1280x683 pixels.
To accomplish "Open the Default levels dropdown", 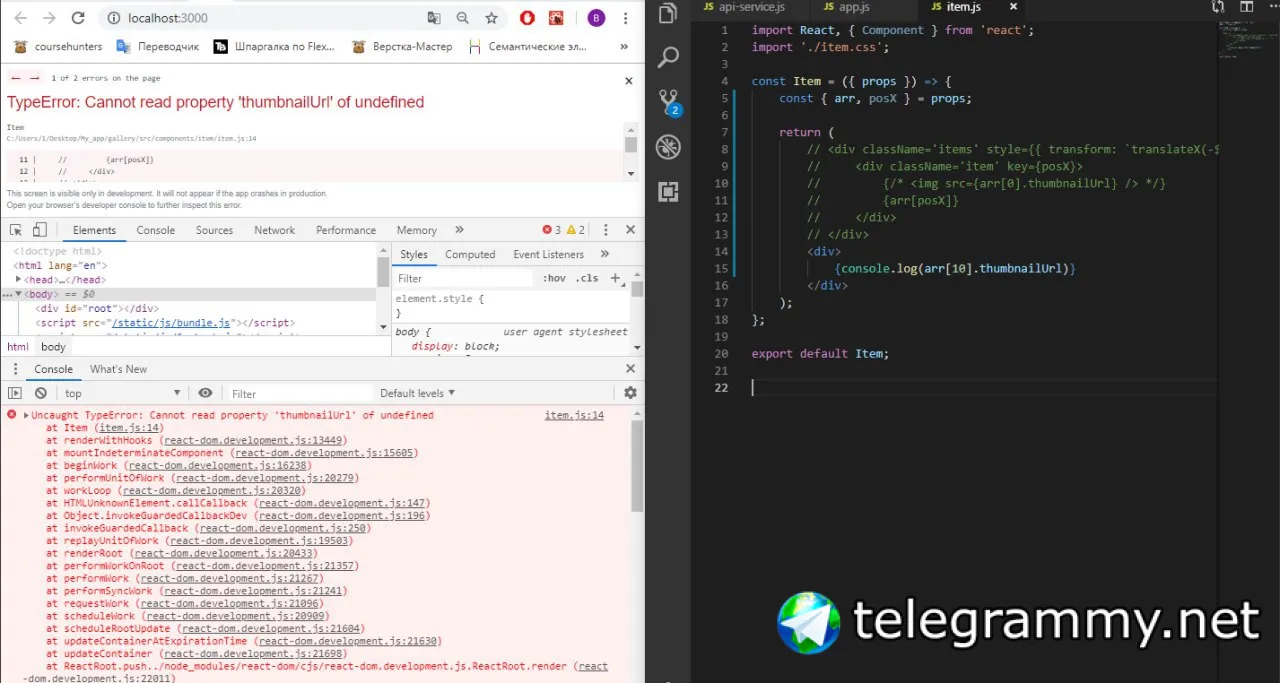I will tap(418, 393).
